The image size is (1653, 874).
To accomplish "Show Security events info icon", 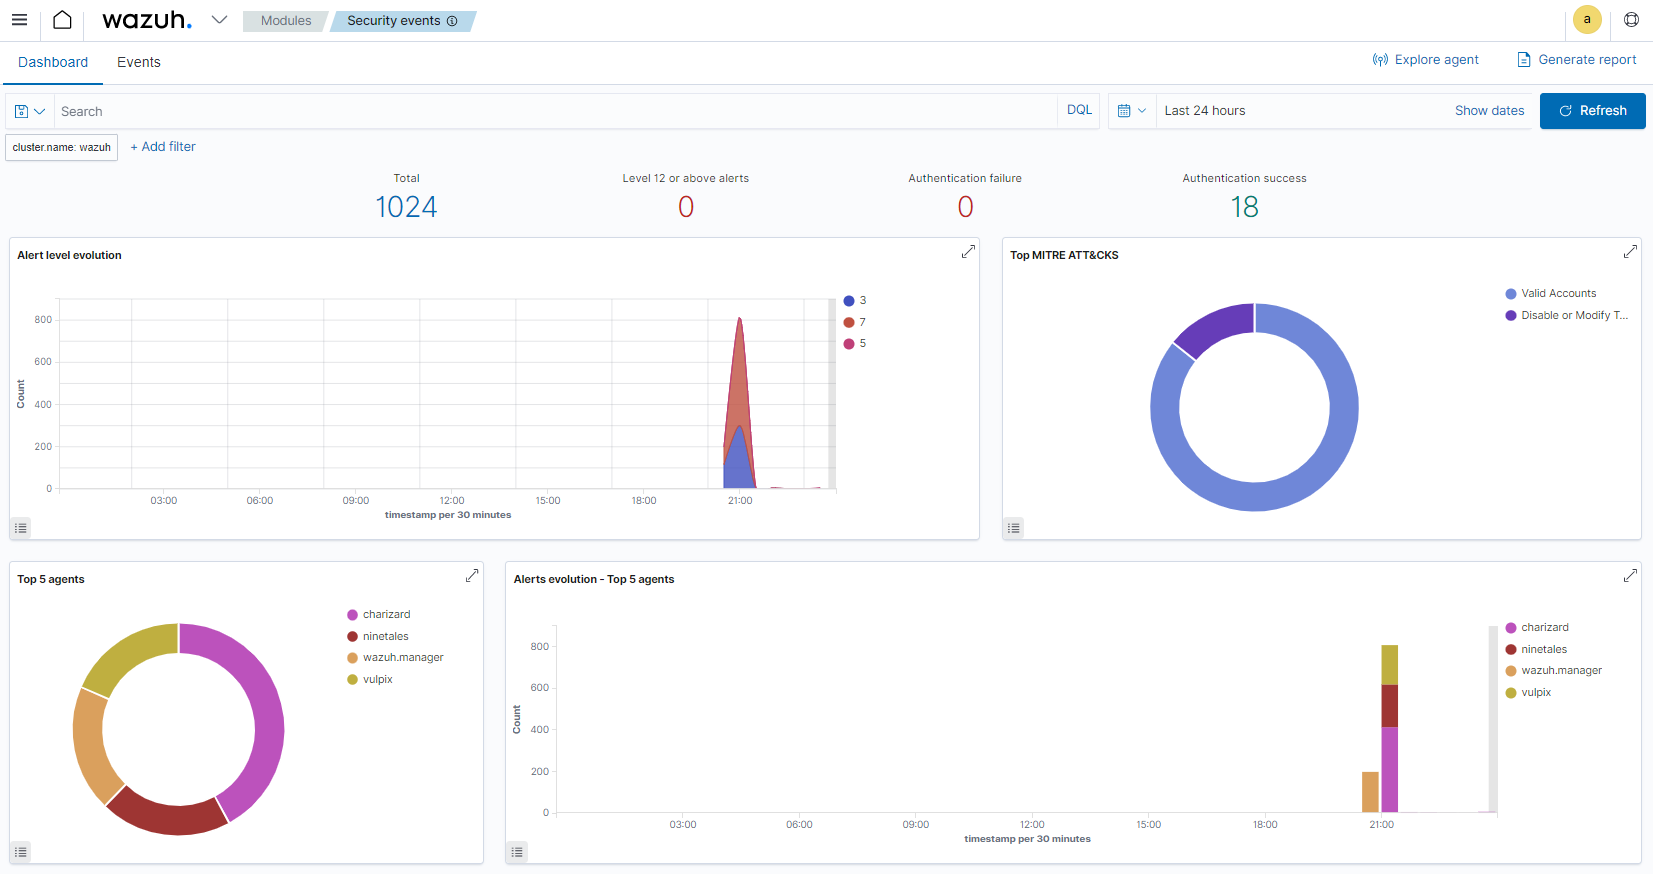I will click(x=452, y=21).
